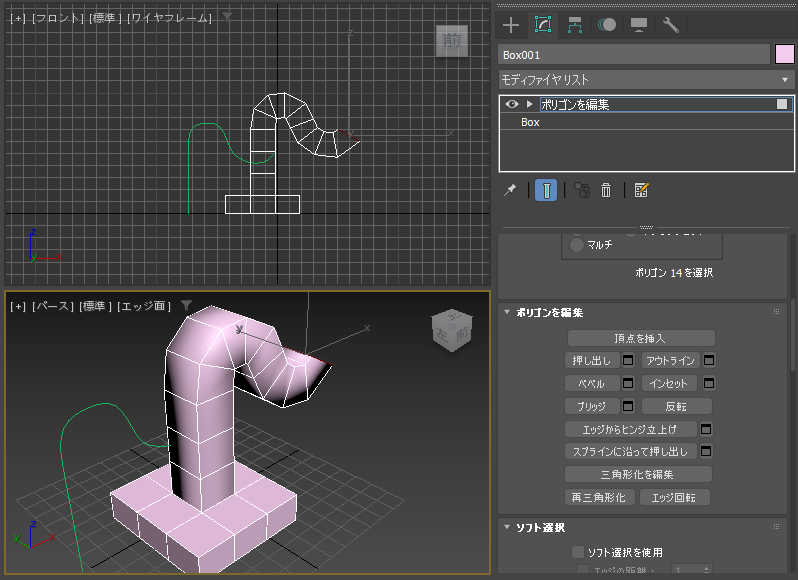Viewport: 798px width, 580px height.
Task: Click the インセット button
Action: [x=669, y=383]
